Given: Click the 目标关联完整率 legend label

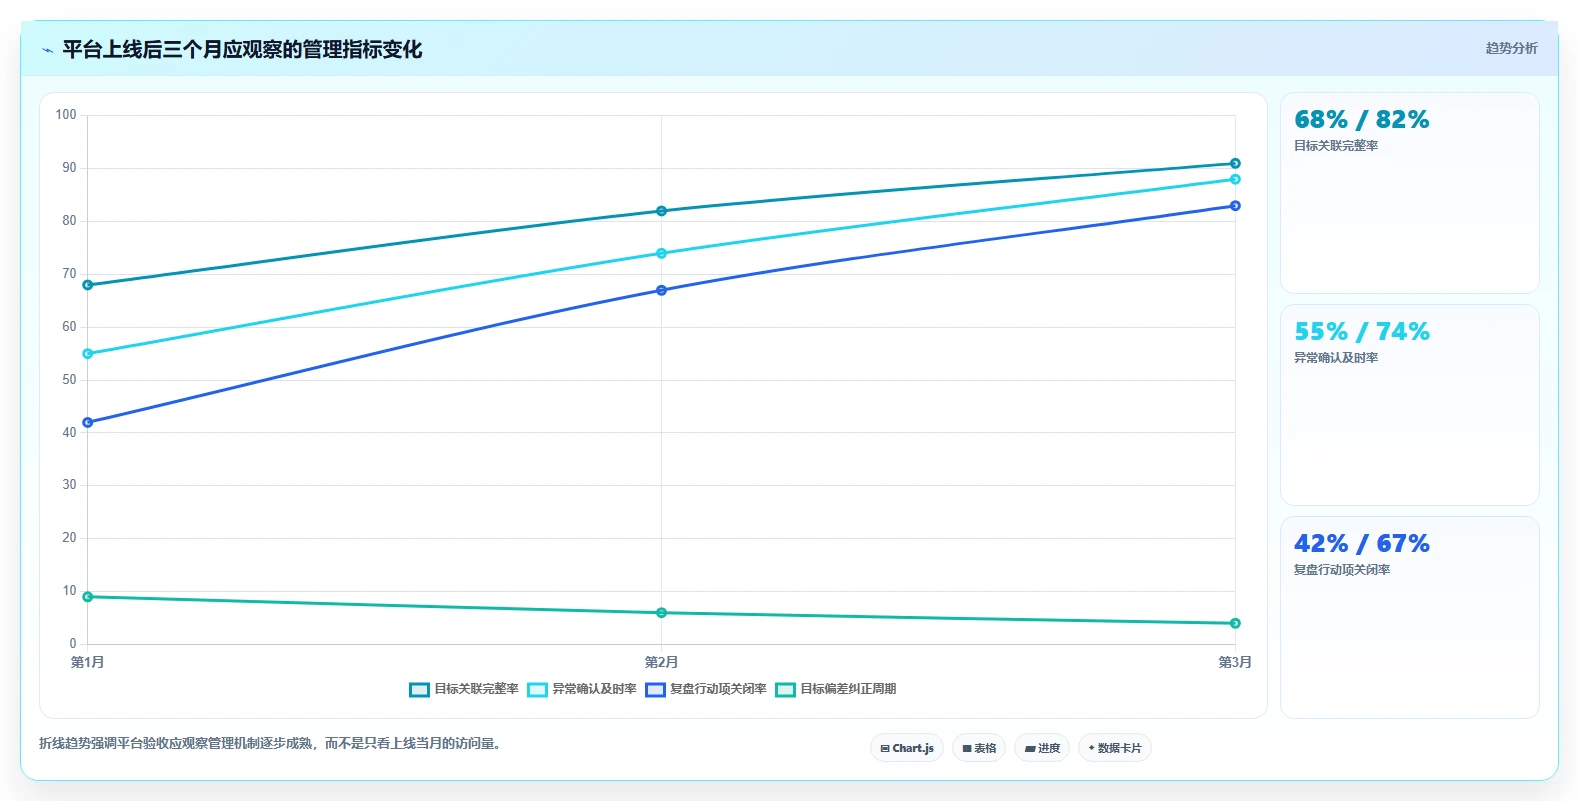Looking at the screenshot, I should 476,689.
